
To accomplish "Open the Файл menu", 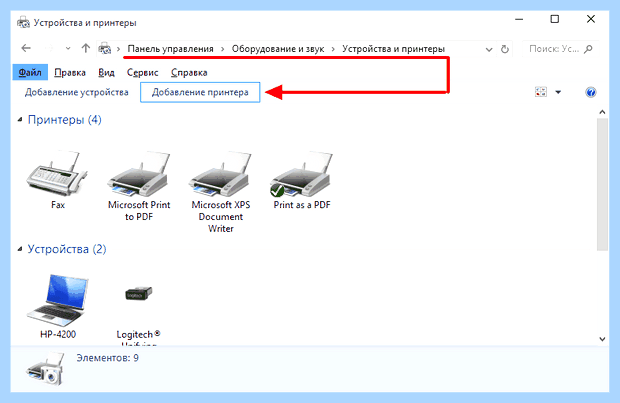I will pyautogui.click(x=30, y=72).
